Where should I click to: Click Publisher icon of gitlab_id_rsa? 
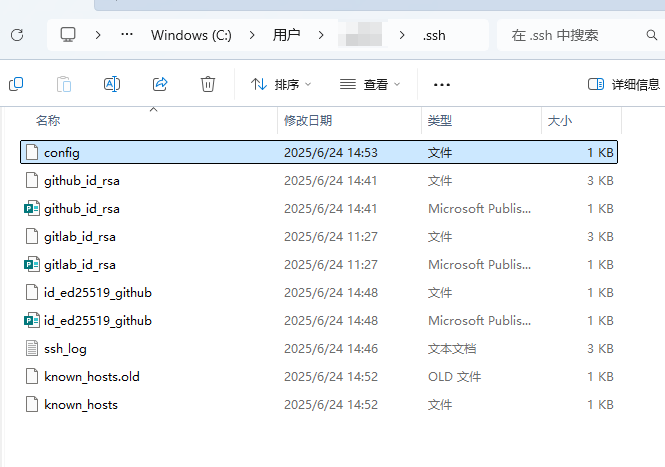[32, 264]
